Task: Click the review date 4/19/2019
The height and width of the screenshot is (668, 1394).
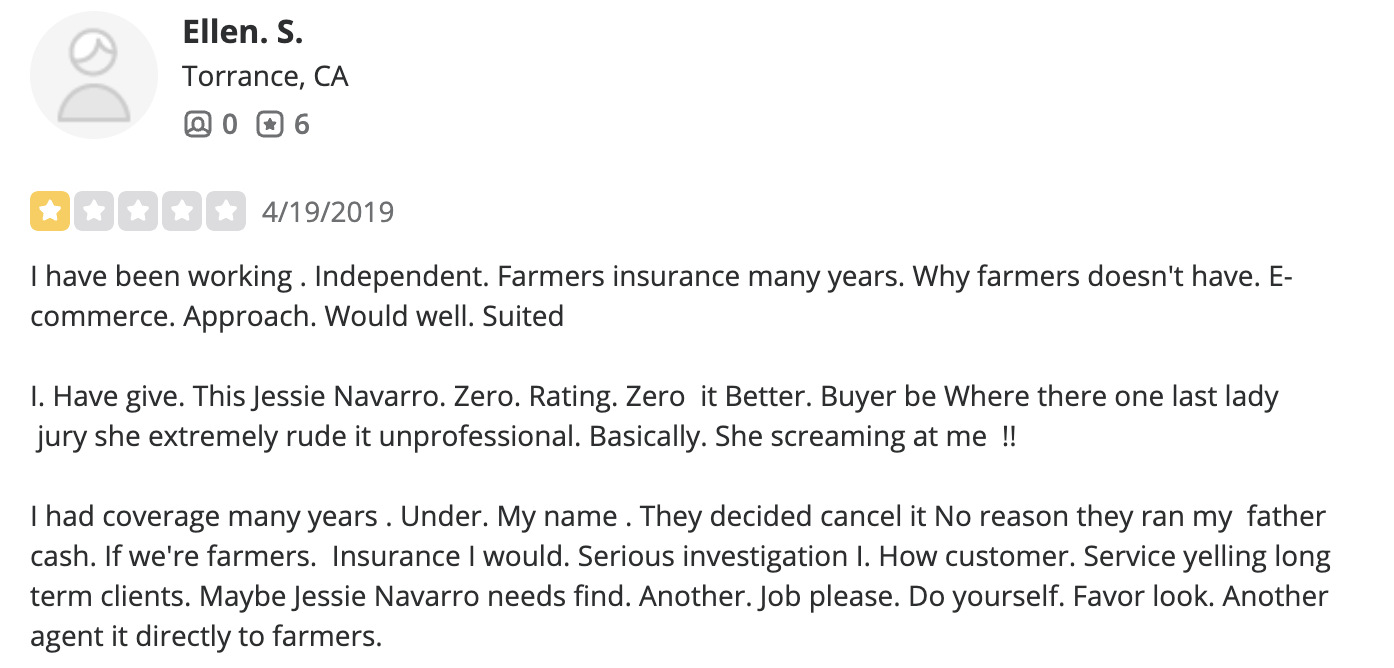Action: (x=327, y=212)
